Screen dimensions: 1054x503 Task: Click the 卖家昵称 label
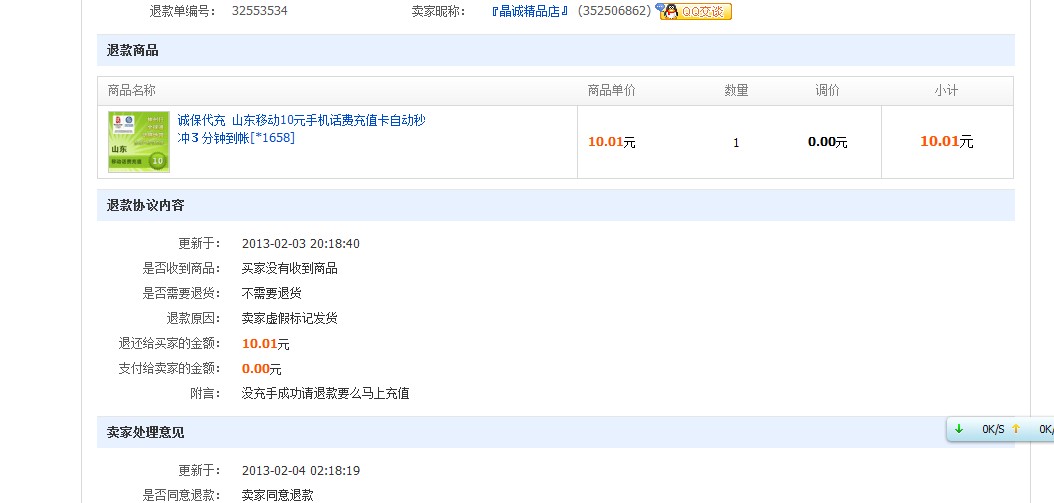(x=438, y=11)
